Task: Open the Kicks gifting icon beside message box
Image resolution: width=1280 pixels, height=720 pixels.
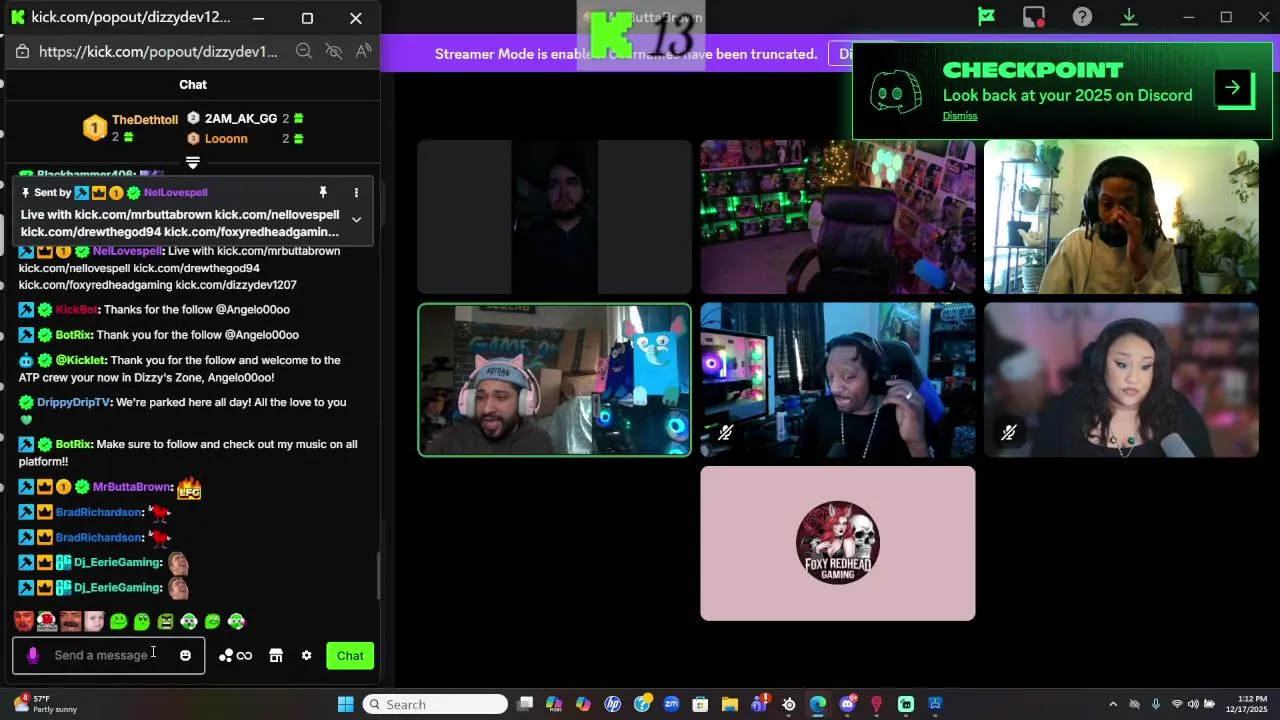Action: [x=235, y=656]
